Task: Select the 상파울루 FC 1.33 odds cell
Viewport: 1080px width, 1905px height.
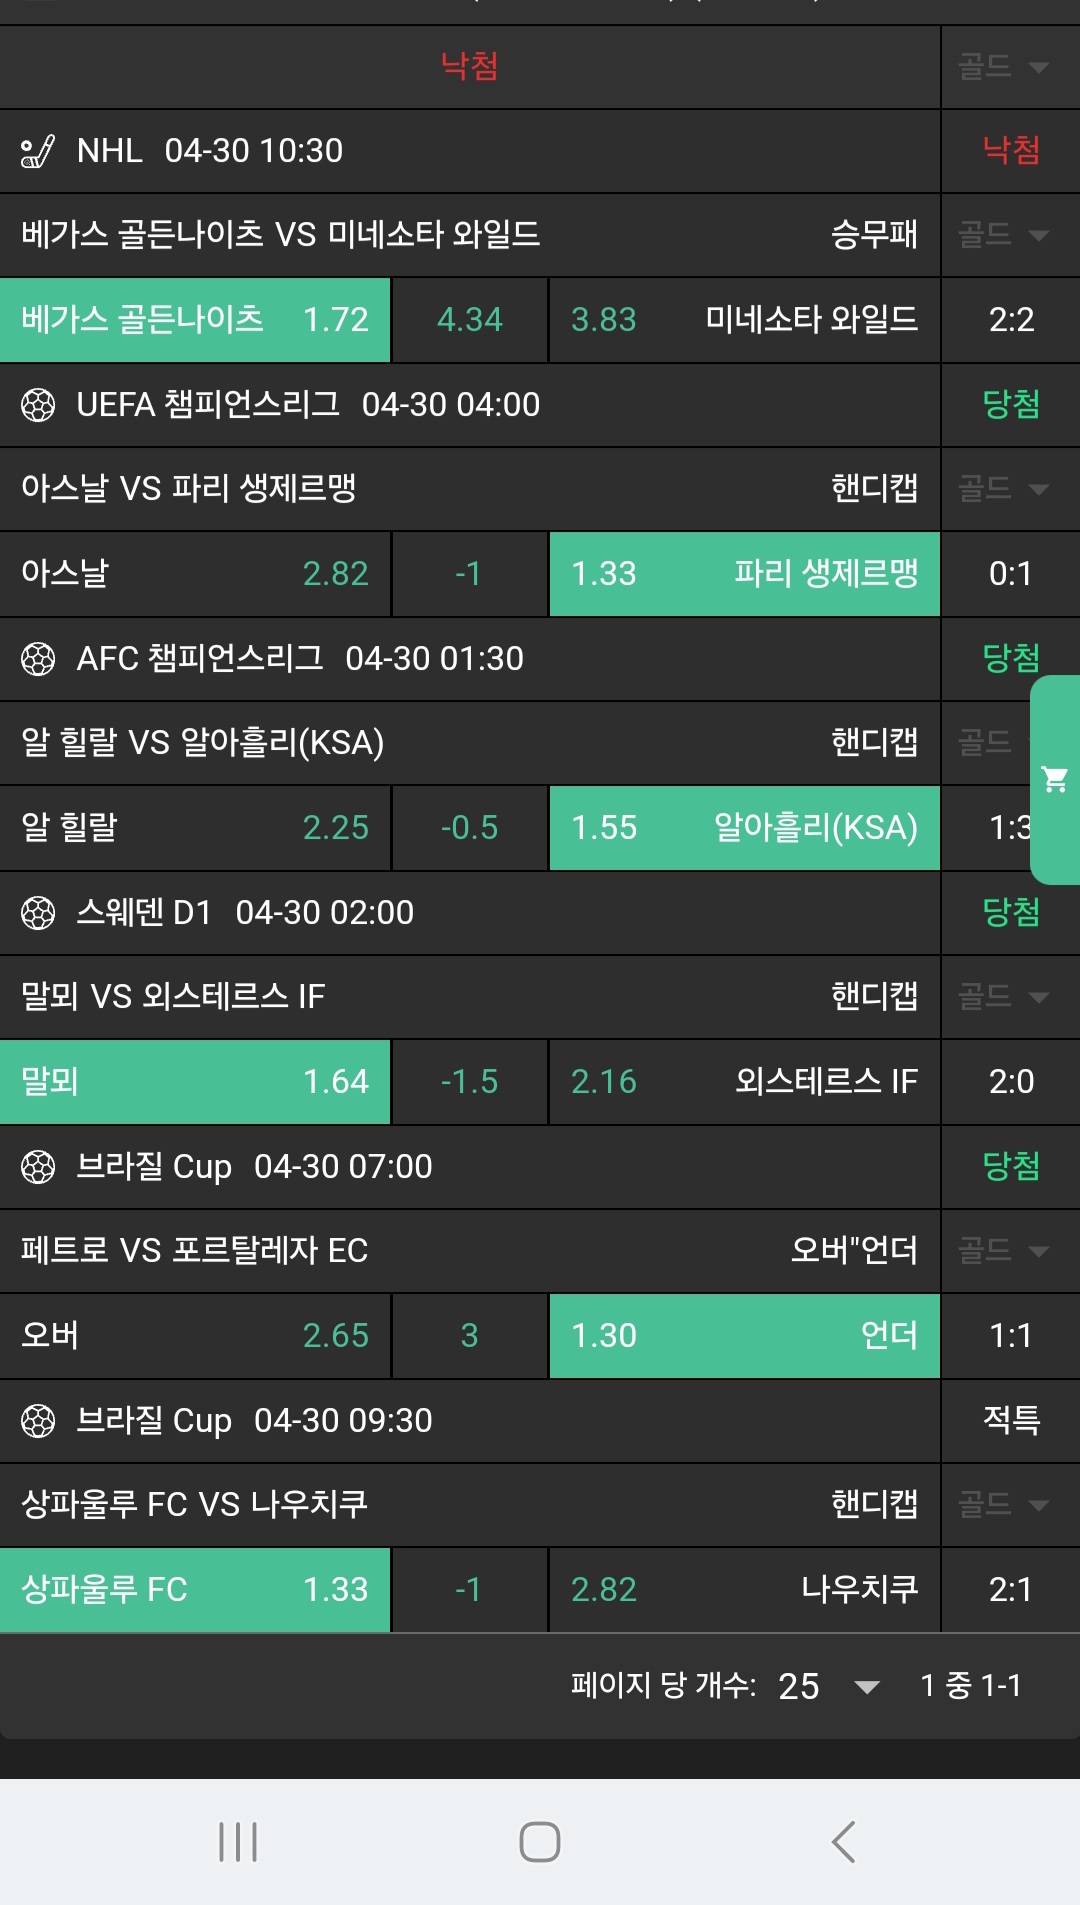Action: coord(195,1590)
